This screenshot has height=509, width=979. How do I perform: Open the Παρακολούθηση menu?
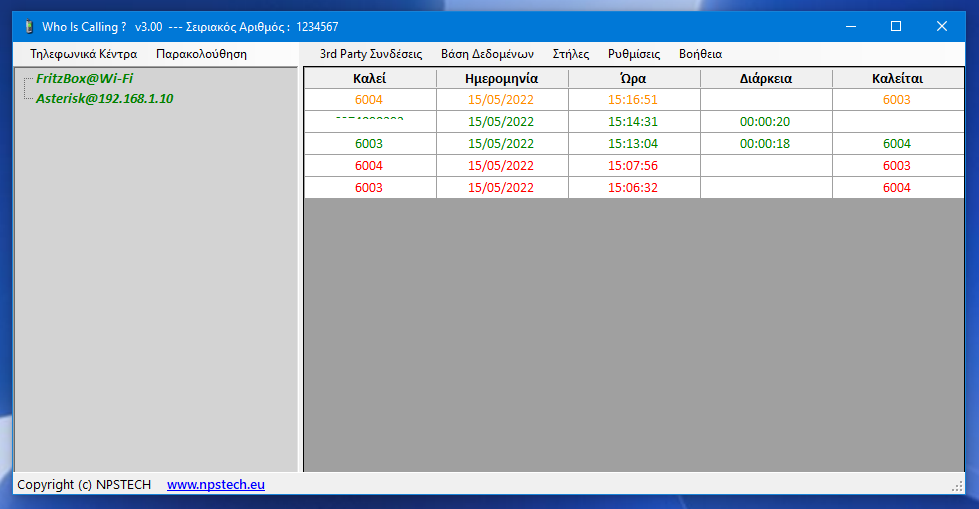[x=201, y=54]
